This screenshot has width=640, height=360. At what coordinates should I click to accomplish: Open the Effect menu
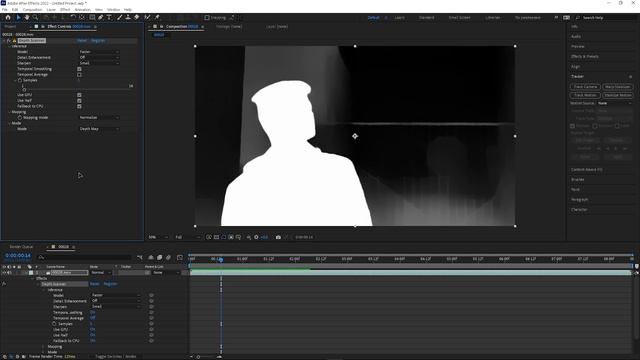pyautogui.click(x=65, y=9)
